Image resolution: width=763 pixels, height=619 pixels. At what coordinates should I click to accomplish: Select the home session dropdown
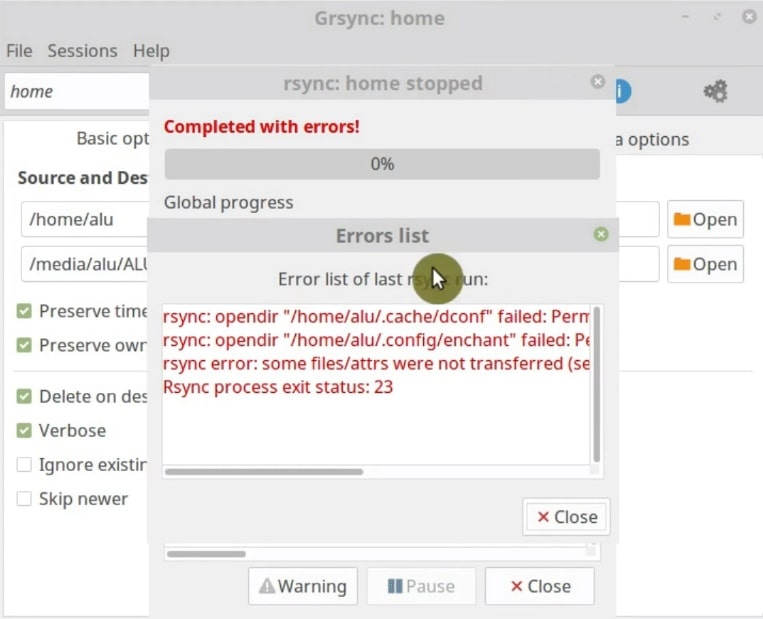(77, 91)
